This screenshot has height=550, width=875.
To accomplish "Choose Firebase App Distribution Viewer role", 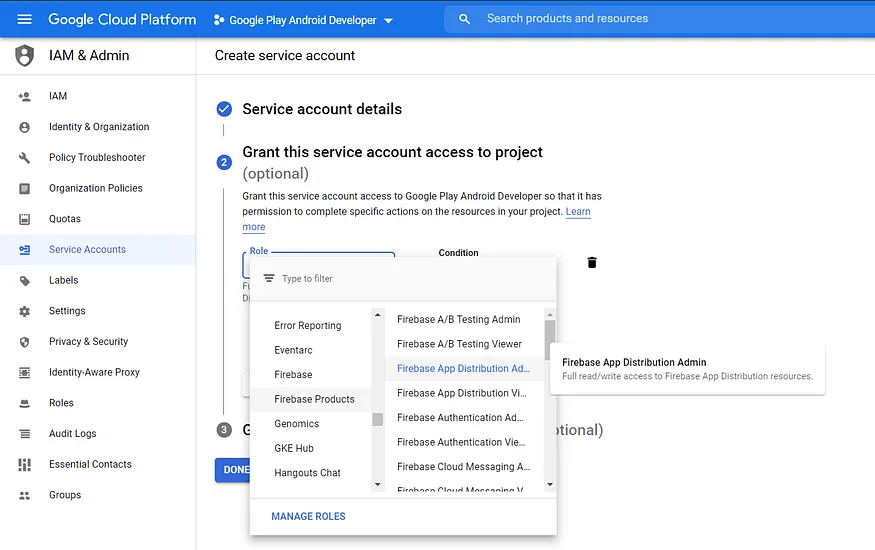I will click(x=462, y=393).
